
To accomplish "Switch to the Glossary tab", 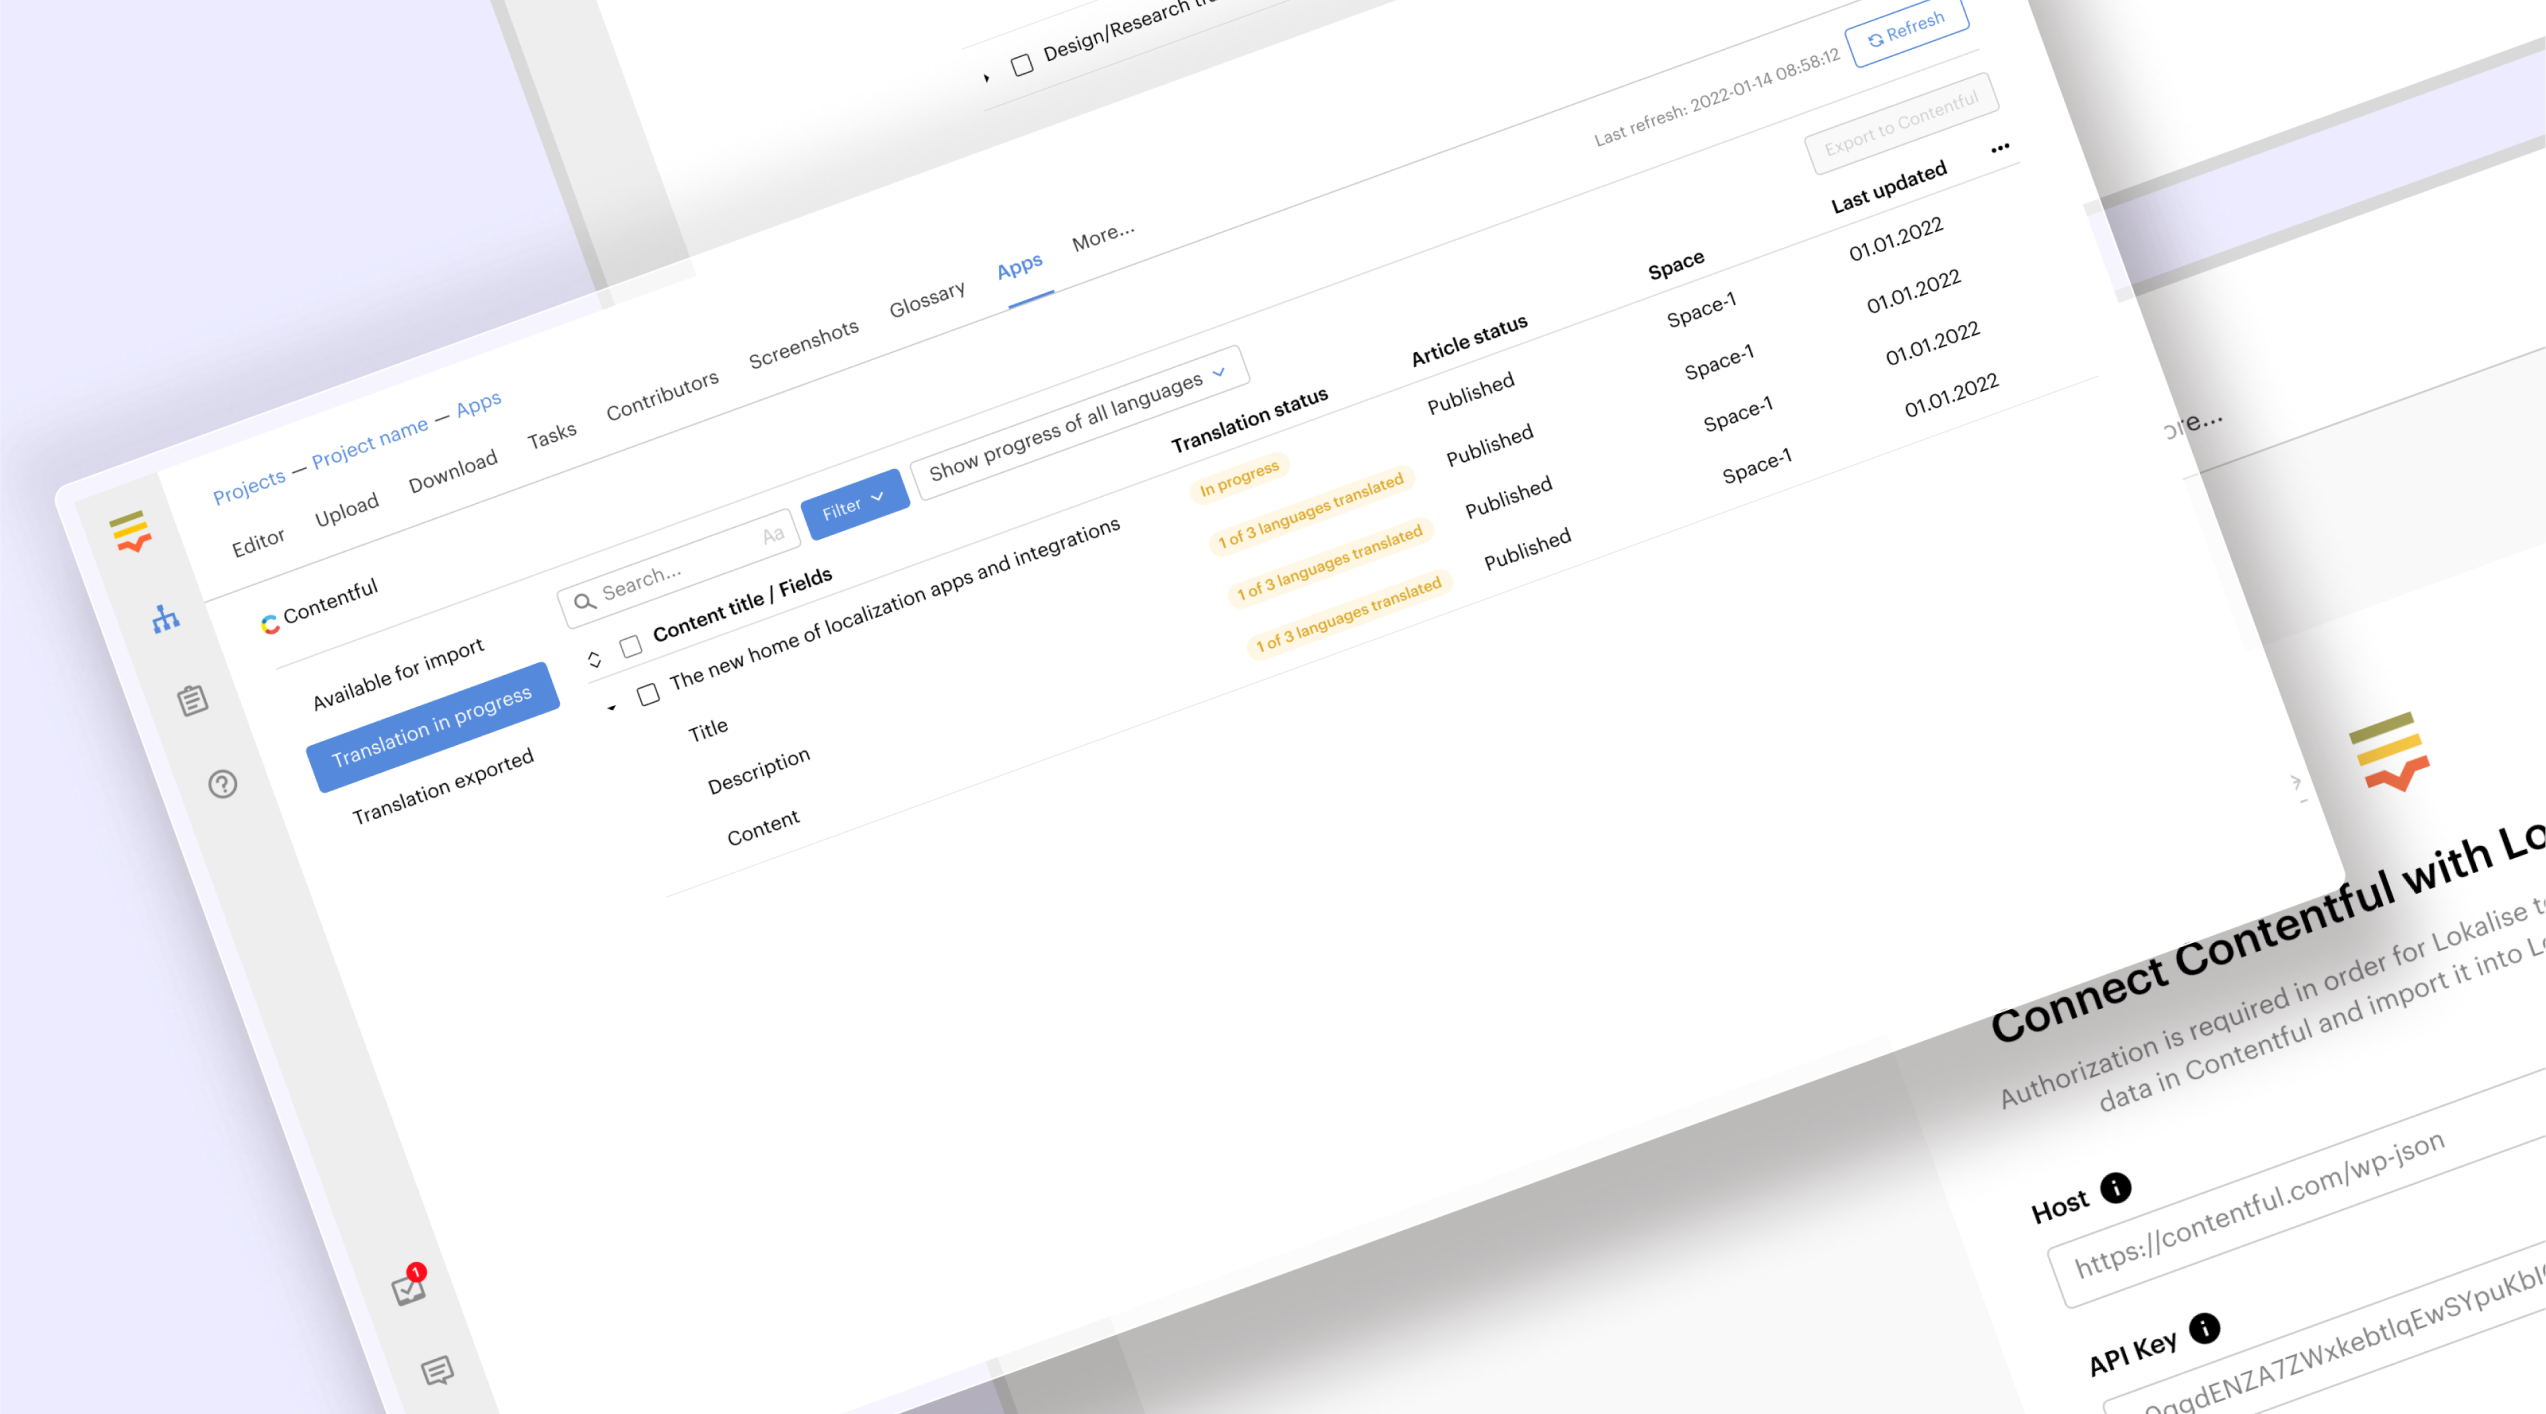I will (926, 299).
